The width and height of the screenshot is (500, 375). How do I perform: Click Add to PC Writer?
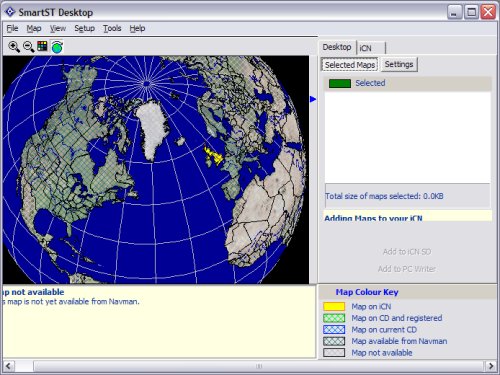click(407, 269)
